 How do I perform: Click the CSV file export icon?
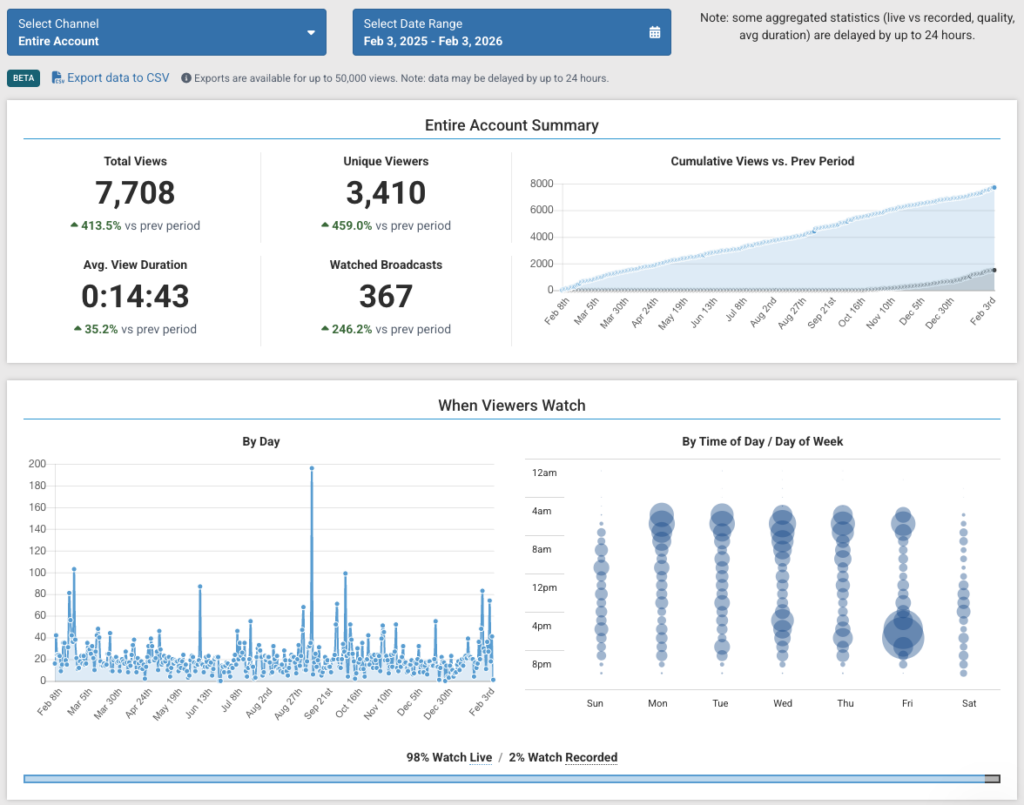tap(58, 78)
